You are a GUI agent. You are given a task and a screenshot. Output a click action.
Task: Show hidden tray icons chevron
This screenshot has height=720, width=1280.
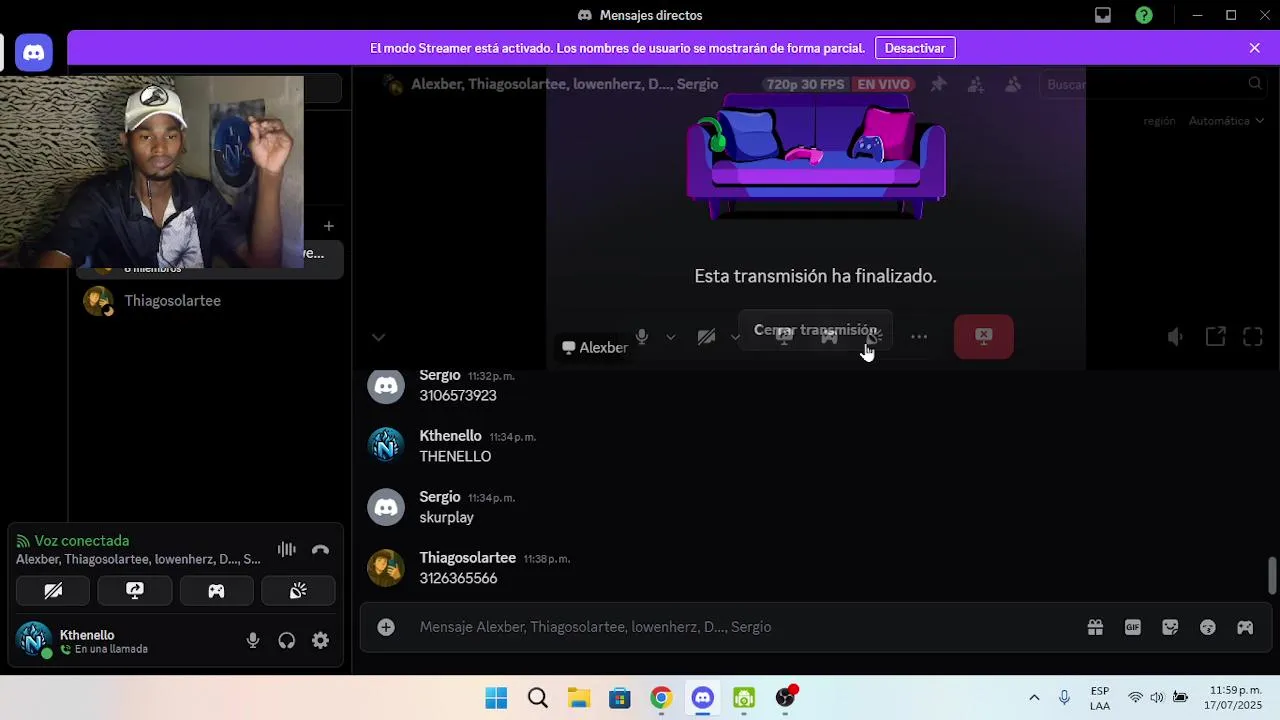coord(1034,698)
